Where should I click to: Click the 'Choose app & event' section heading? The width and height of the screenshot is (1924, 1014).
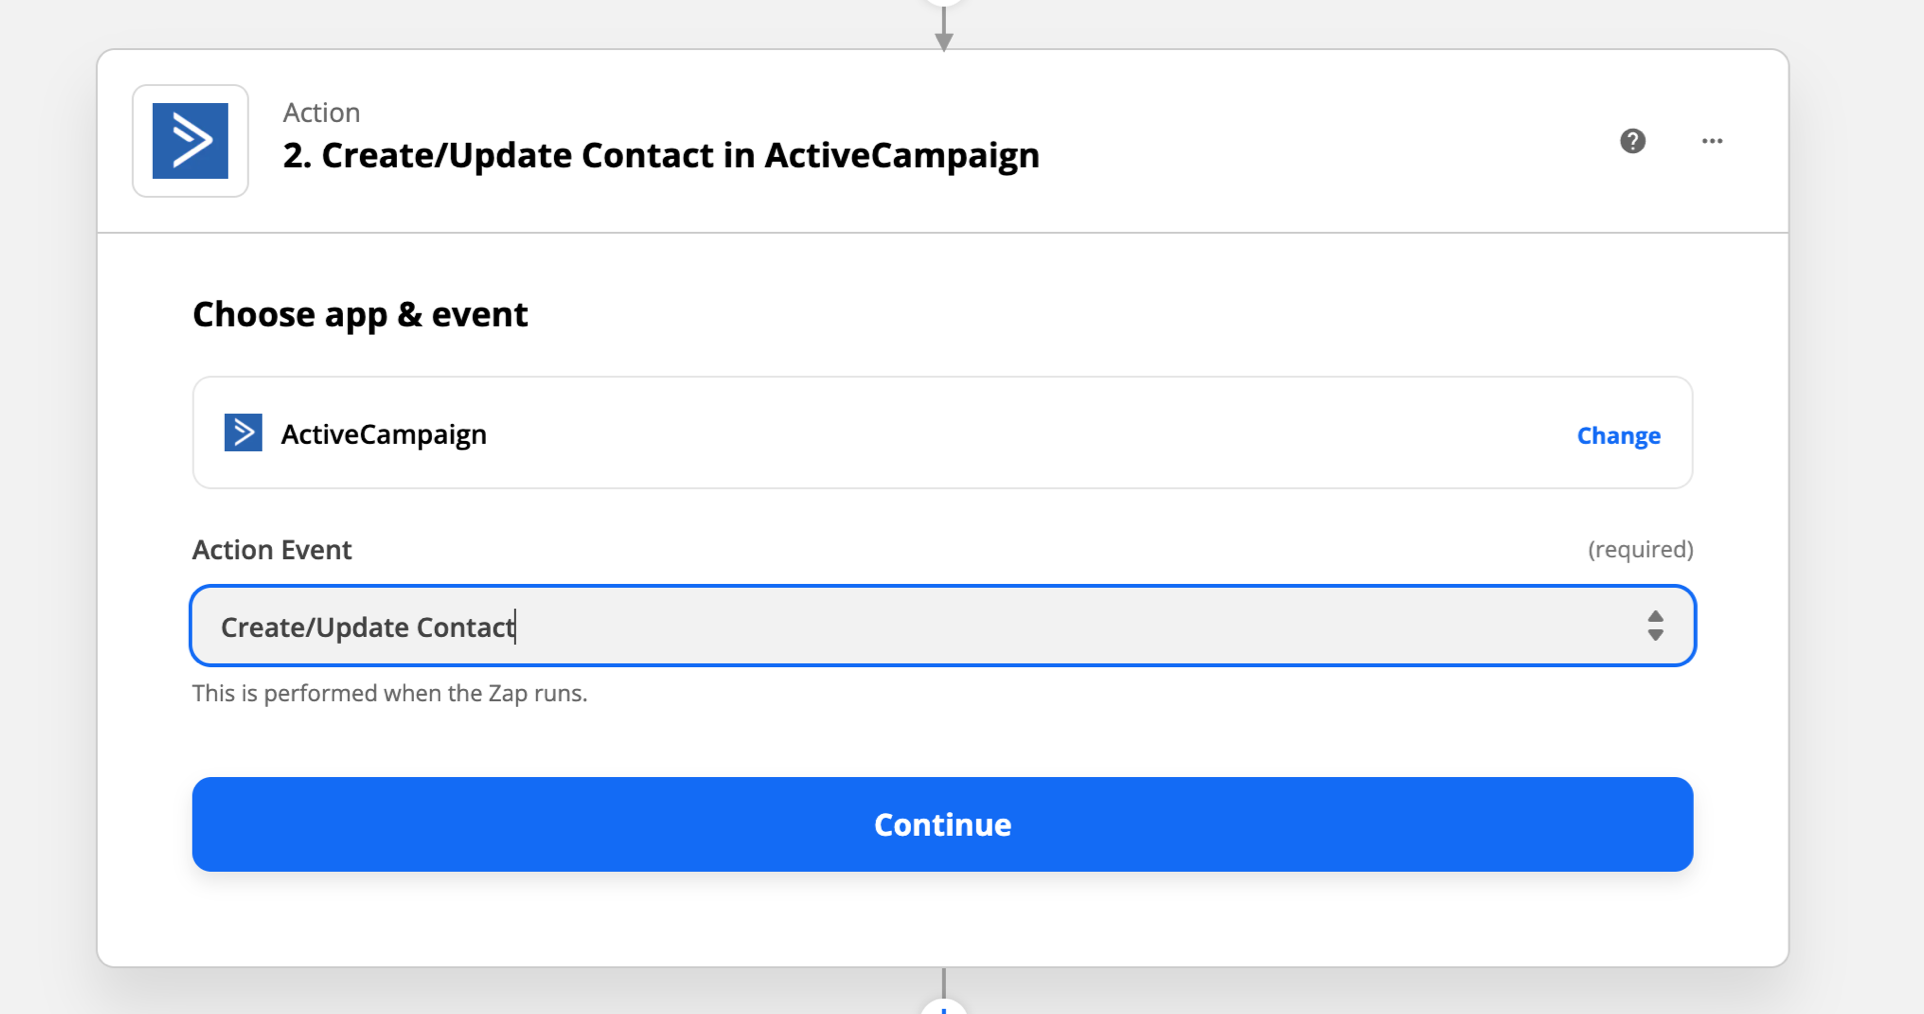(360, 315)
